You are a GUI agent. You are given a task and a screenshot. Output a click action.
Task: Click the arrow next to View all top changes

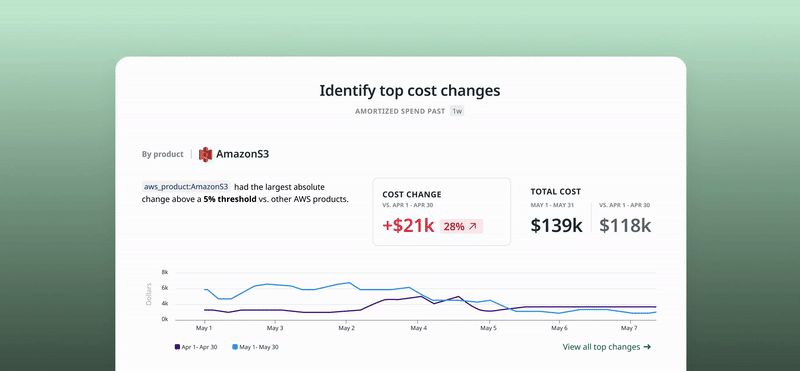point(647,347)
